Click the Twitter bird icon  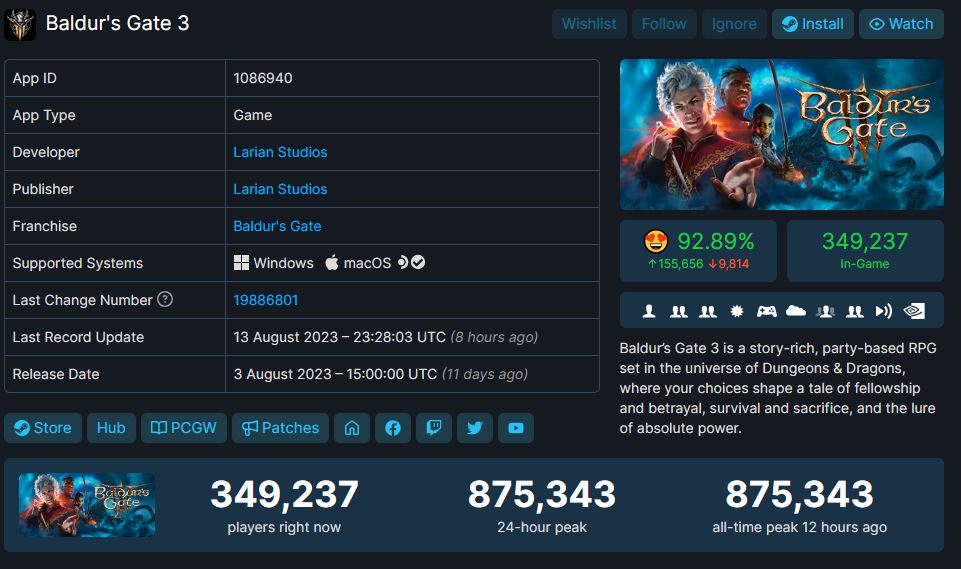[475, 428]
